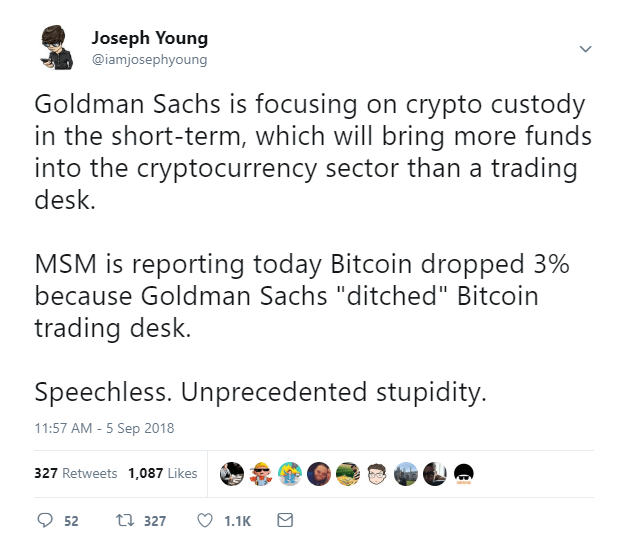Click the liker avatar with glasses cartoon face

[x=377, y=472]
